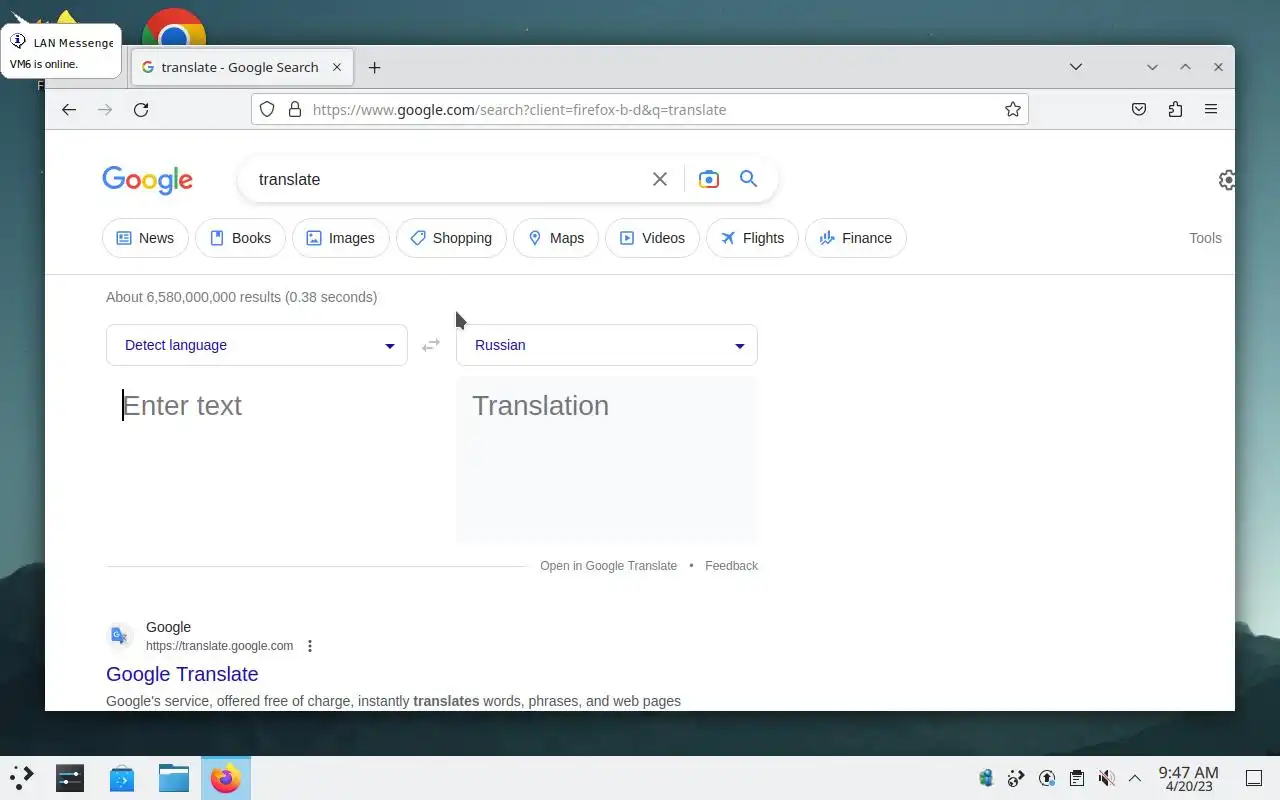The width and height of the screenshot is (1280, 800).
Task: Submit search with the magnifying glass icon
Action: point(748,179)
